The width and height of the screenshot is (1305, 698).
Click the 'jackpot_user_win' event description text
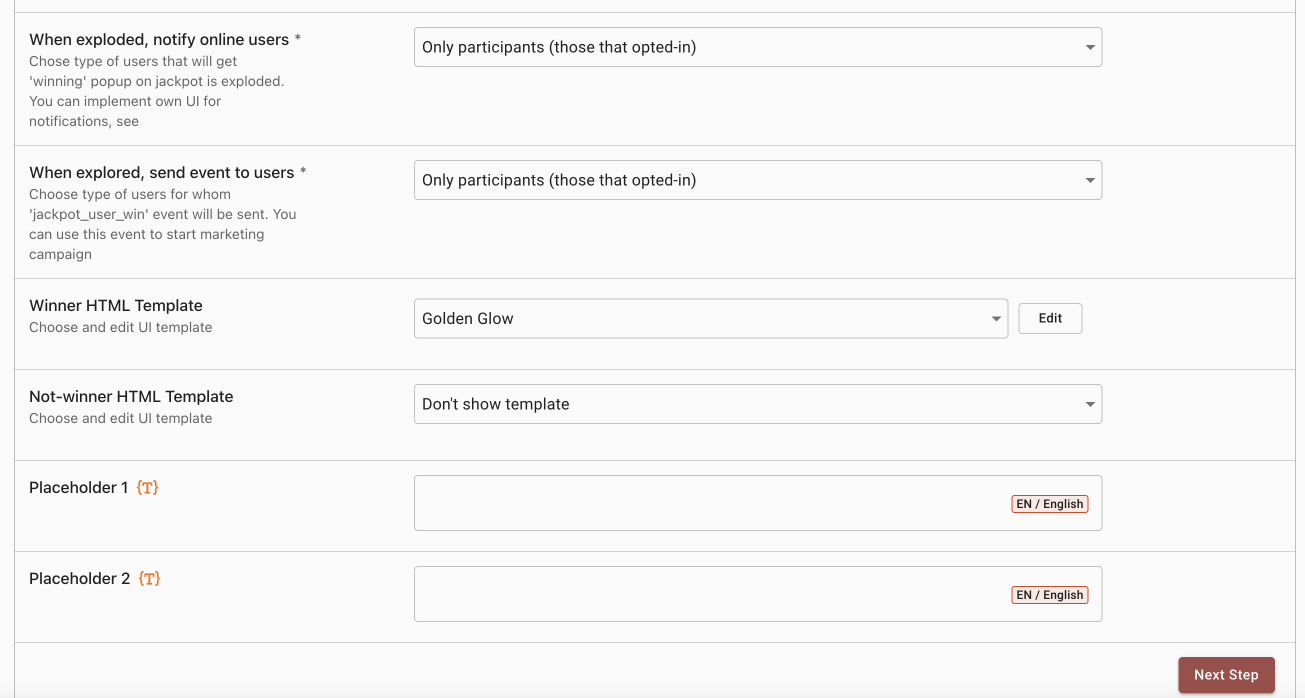(162, 224)
